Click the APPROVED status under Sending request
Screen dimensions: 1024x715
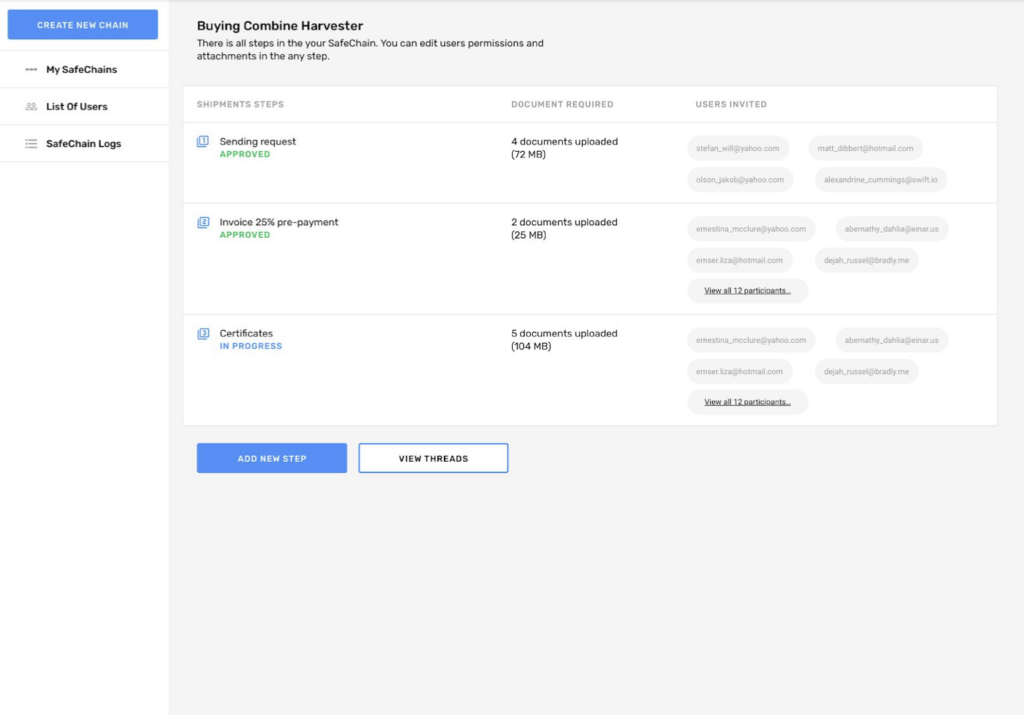246,153
